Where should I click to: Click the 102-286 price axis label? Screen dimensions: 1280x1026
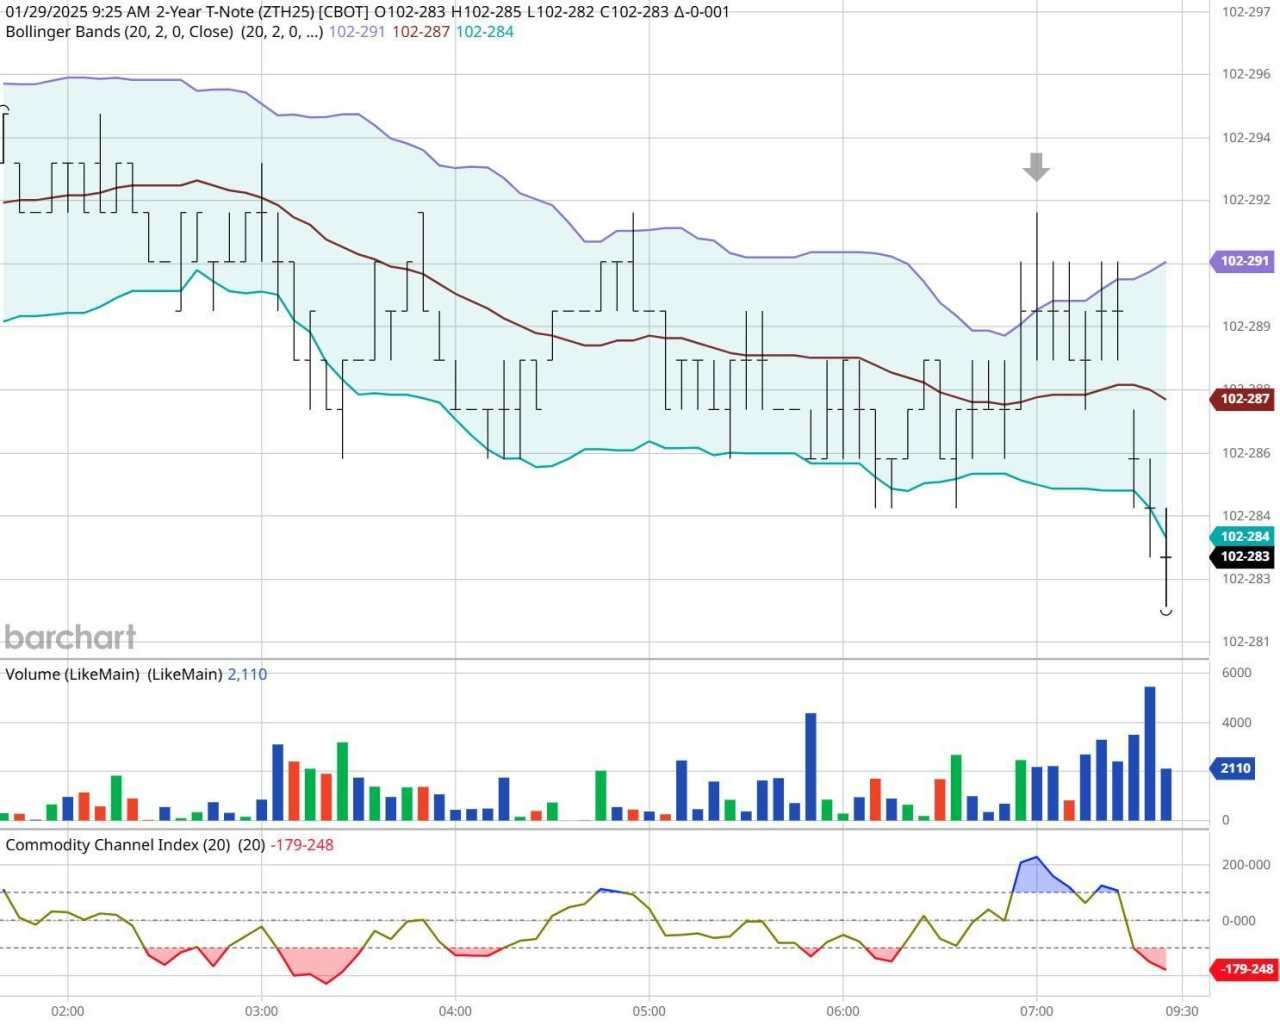[1246, 453]
